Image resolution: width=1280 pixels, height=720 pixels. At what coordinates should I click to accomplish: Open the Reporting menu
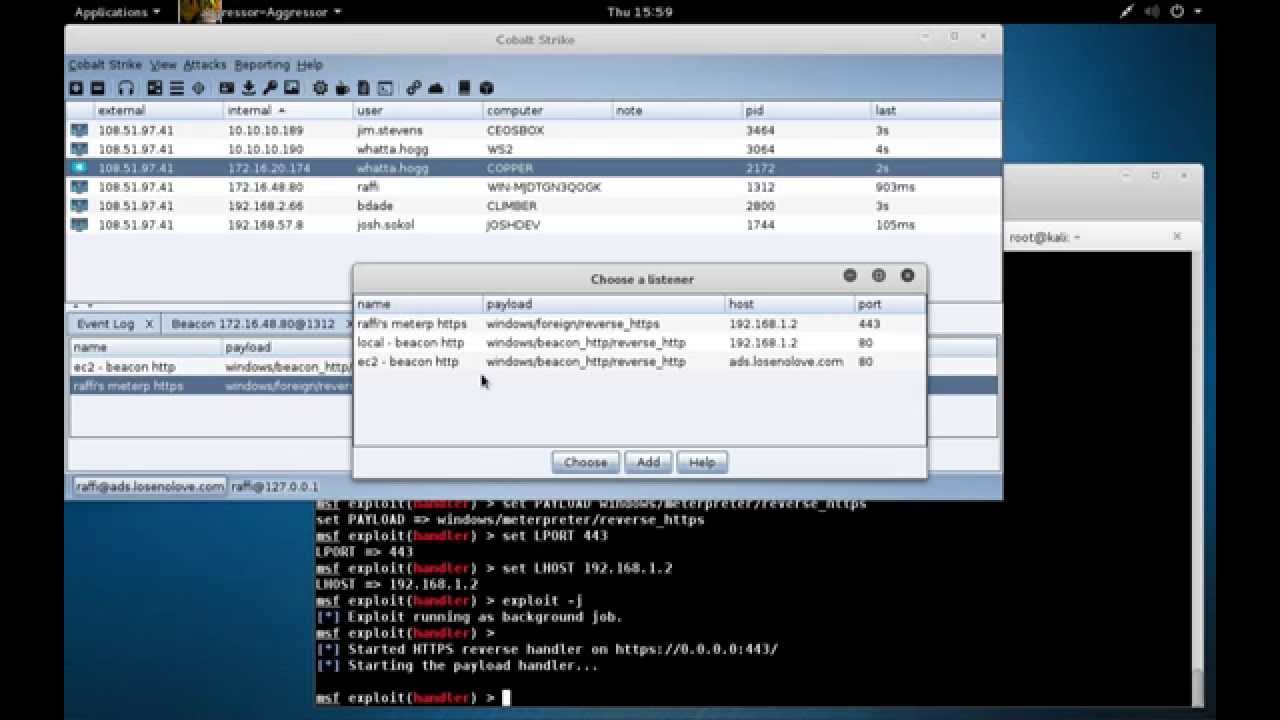coord(262,65)
